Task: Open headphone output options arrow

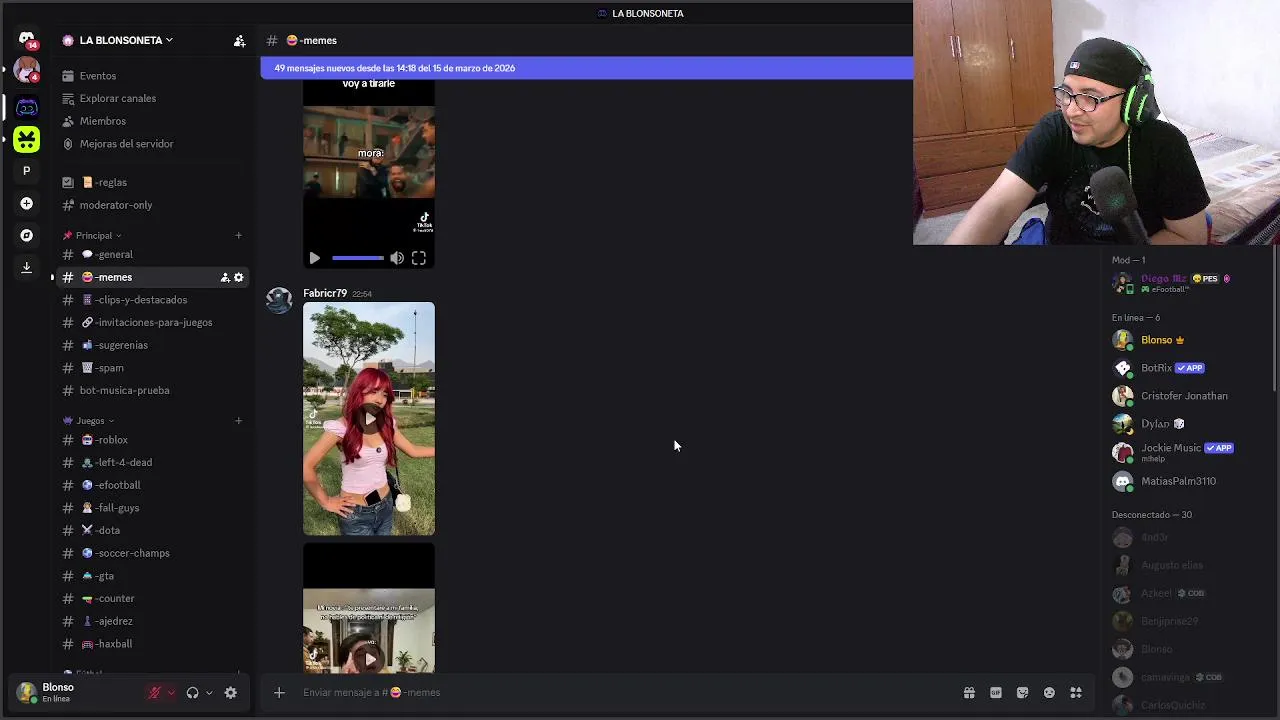Action: [x=209, y=692]
